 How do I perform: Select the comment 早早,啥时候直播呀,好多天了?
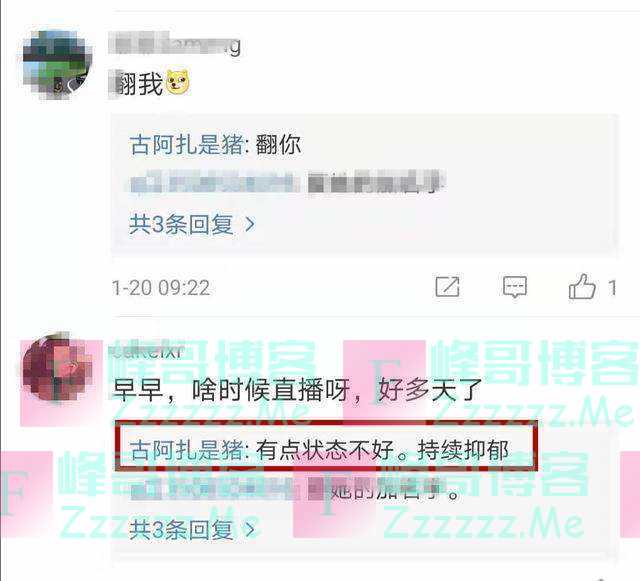[x=297, y=390]
